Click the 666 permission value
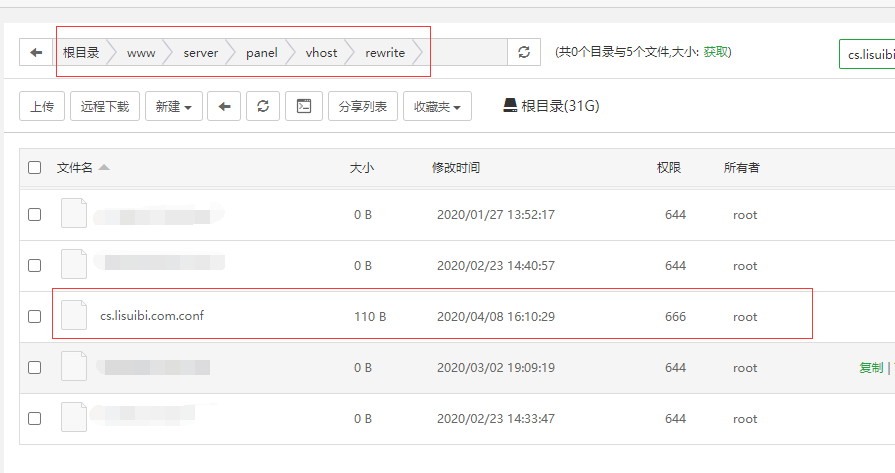This screenshot has width=895, height=473. click(675, 317)
